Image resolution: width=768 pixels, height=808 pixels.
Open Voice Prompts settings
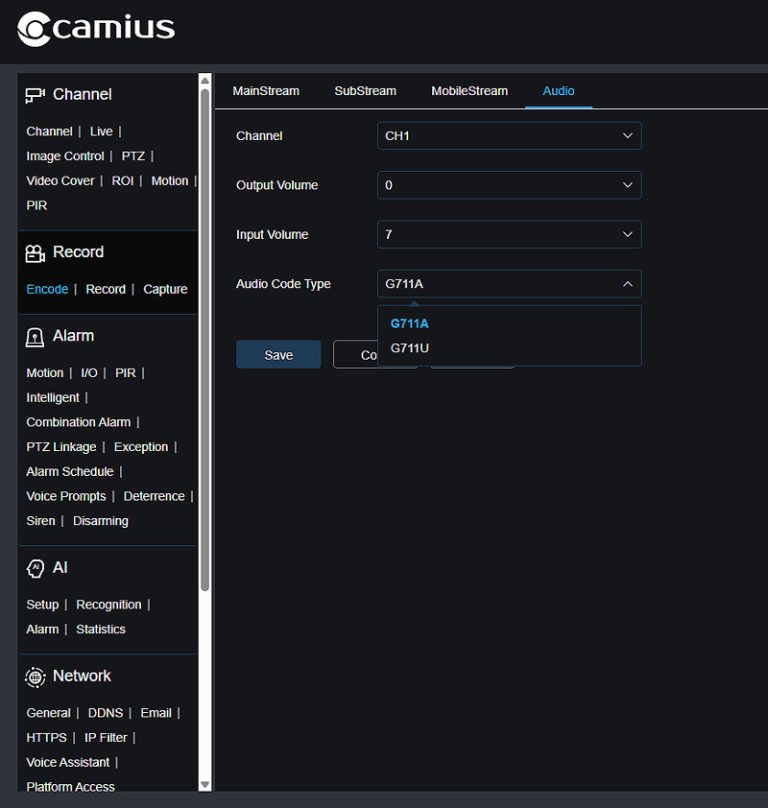coord(66,496)
